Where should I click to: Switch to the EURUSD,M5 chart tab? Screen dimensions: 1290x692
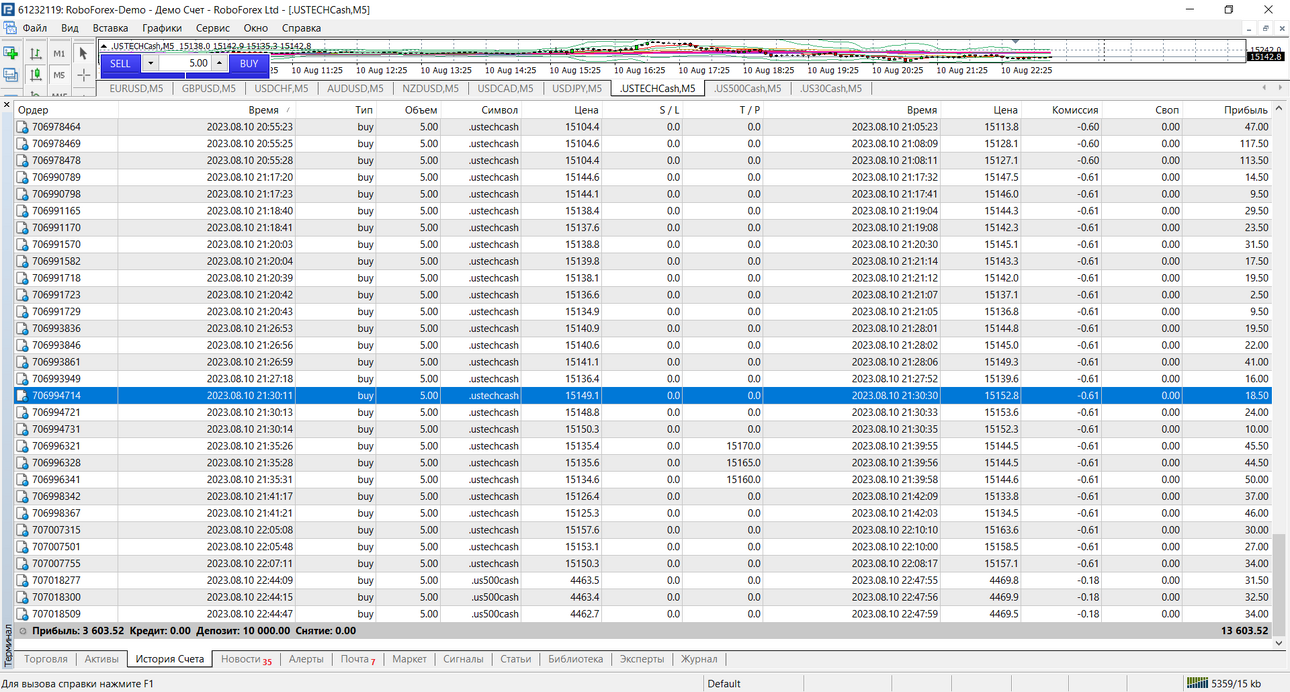(x=136, y=88)
